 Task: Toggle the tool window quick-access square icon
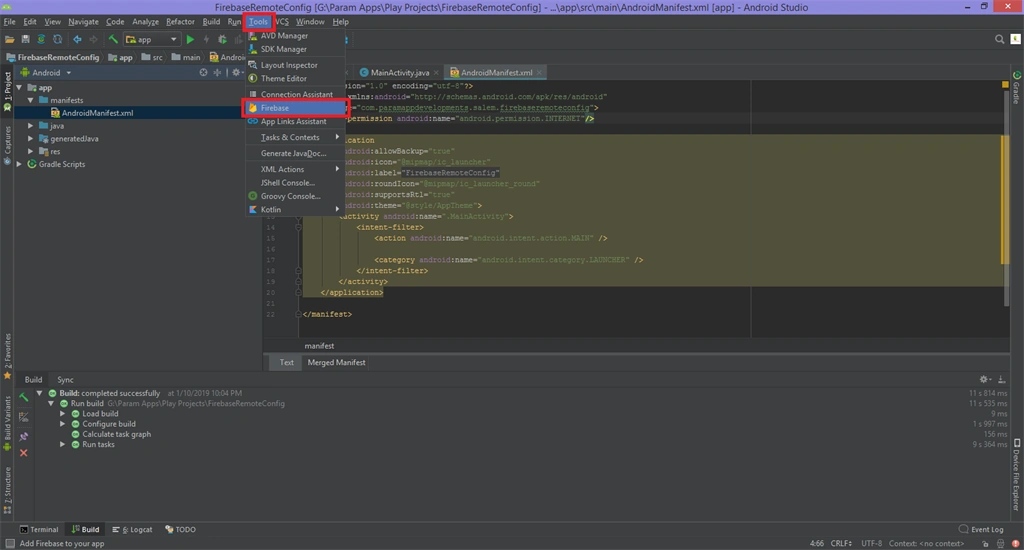pyautogui.click(x=9, y=543)
